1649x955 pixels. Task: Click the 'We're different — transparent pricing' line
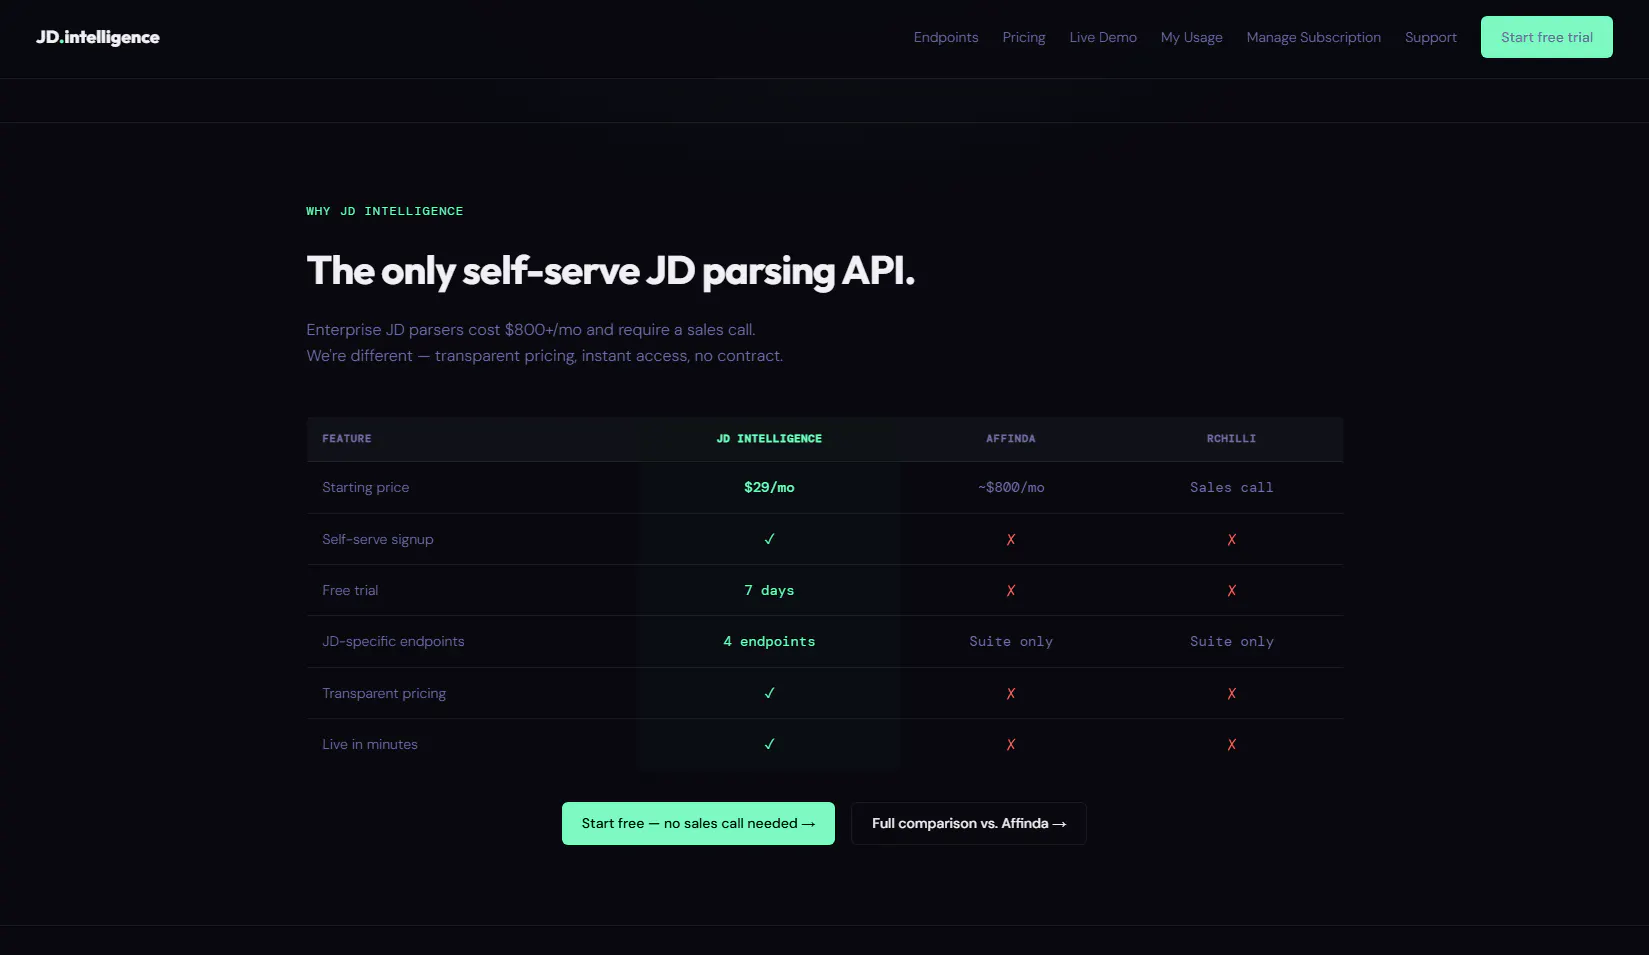545,356
